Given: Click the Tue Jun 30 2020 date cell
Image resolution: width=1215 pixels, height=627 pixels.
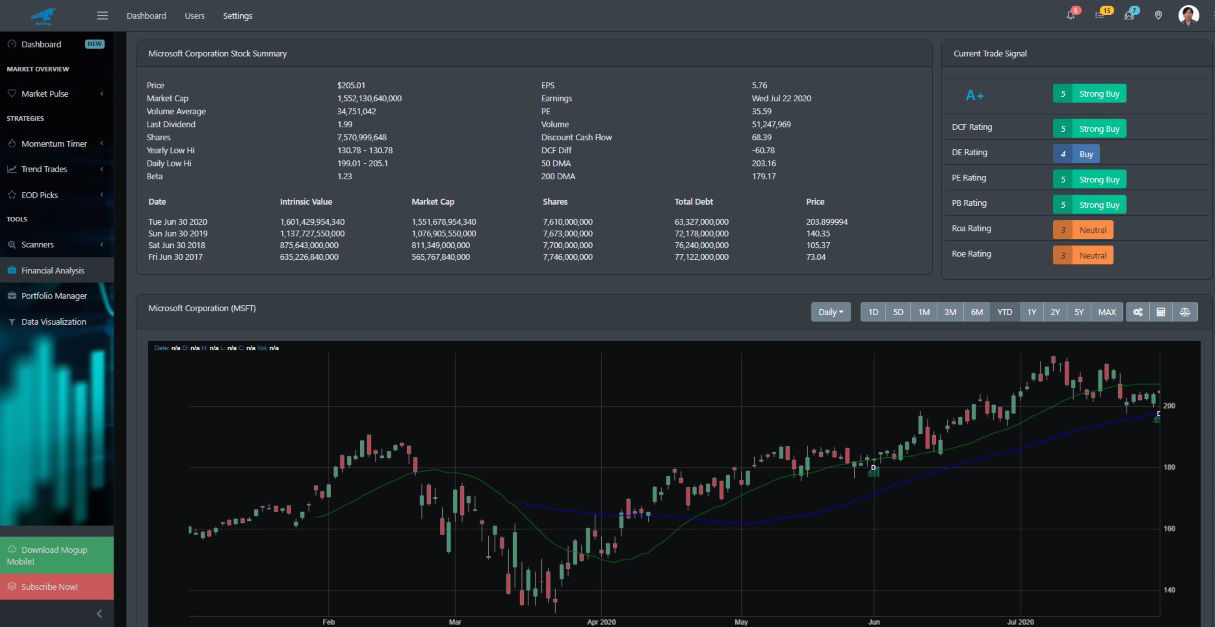Looking at the screenshot, I should click(179, 222).
